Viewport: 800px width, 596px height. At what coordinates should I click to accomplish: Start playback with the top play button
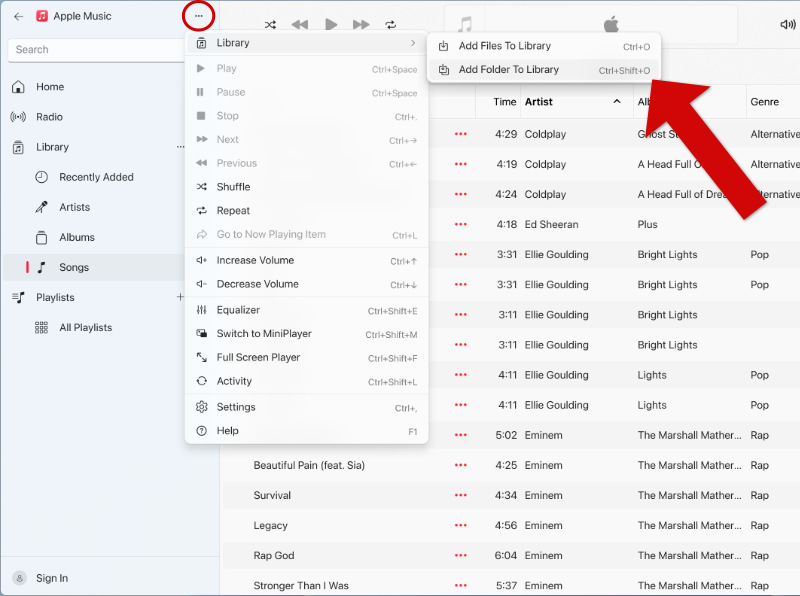pos(331,24)
